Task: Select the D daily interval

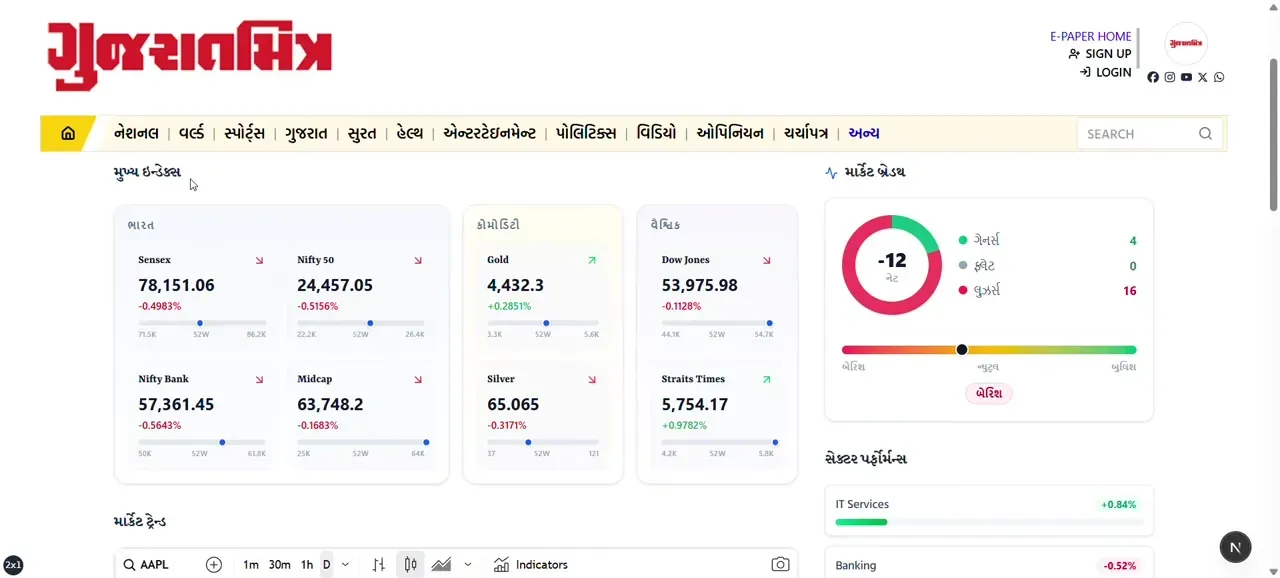Action: pos(326,565)
